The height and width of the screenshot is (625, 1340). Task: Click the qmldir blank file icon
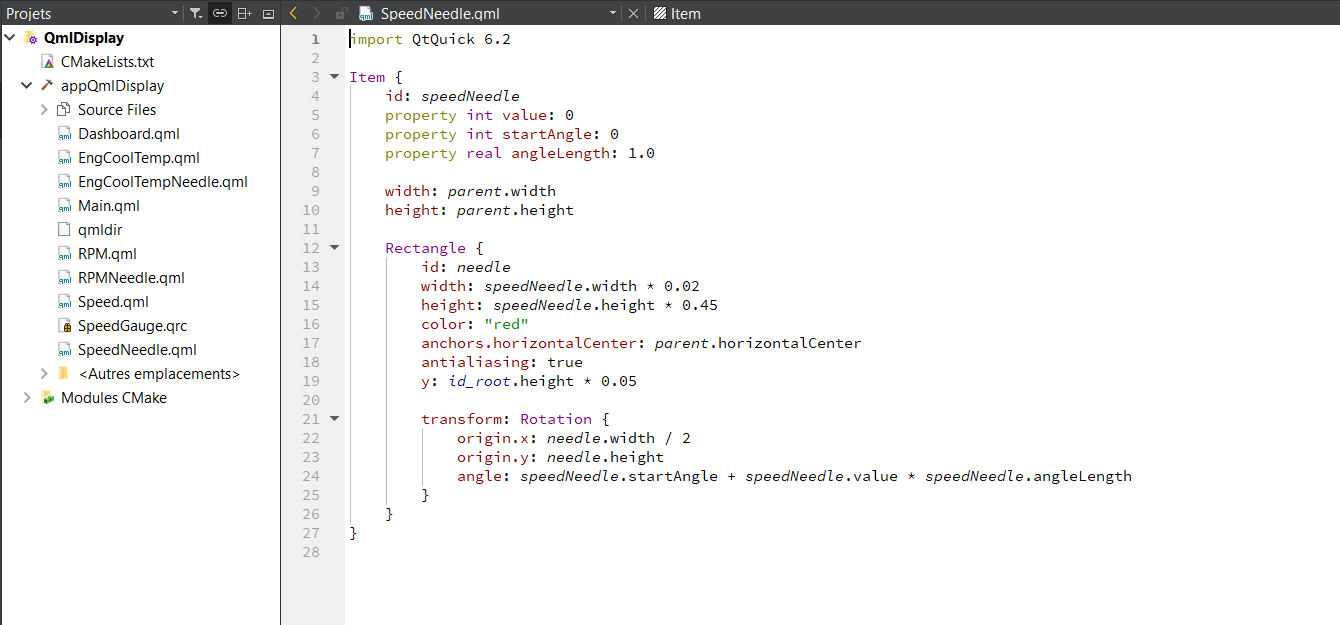64,230
